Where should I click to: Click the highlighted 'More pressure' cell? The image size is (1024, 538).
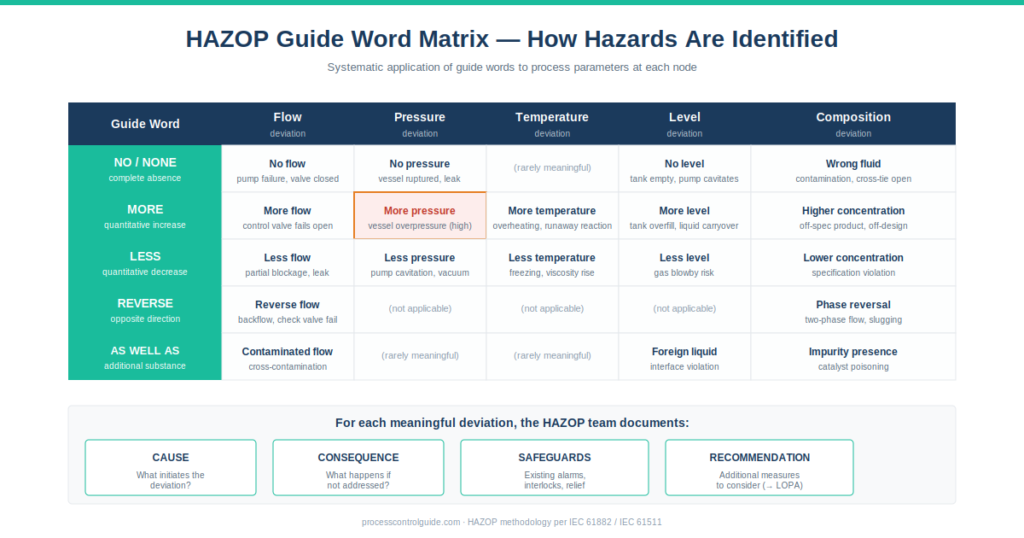click(x=420, y=215)
